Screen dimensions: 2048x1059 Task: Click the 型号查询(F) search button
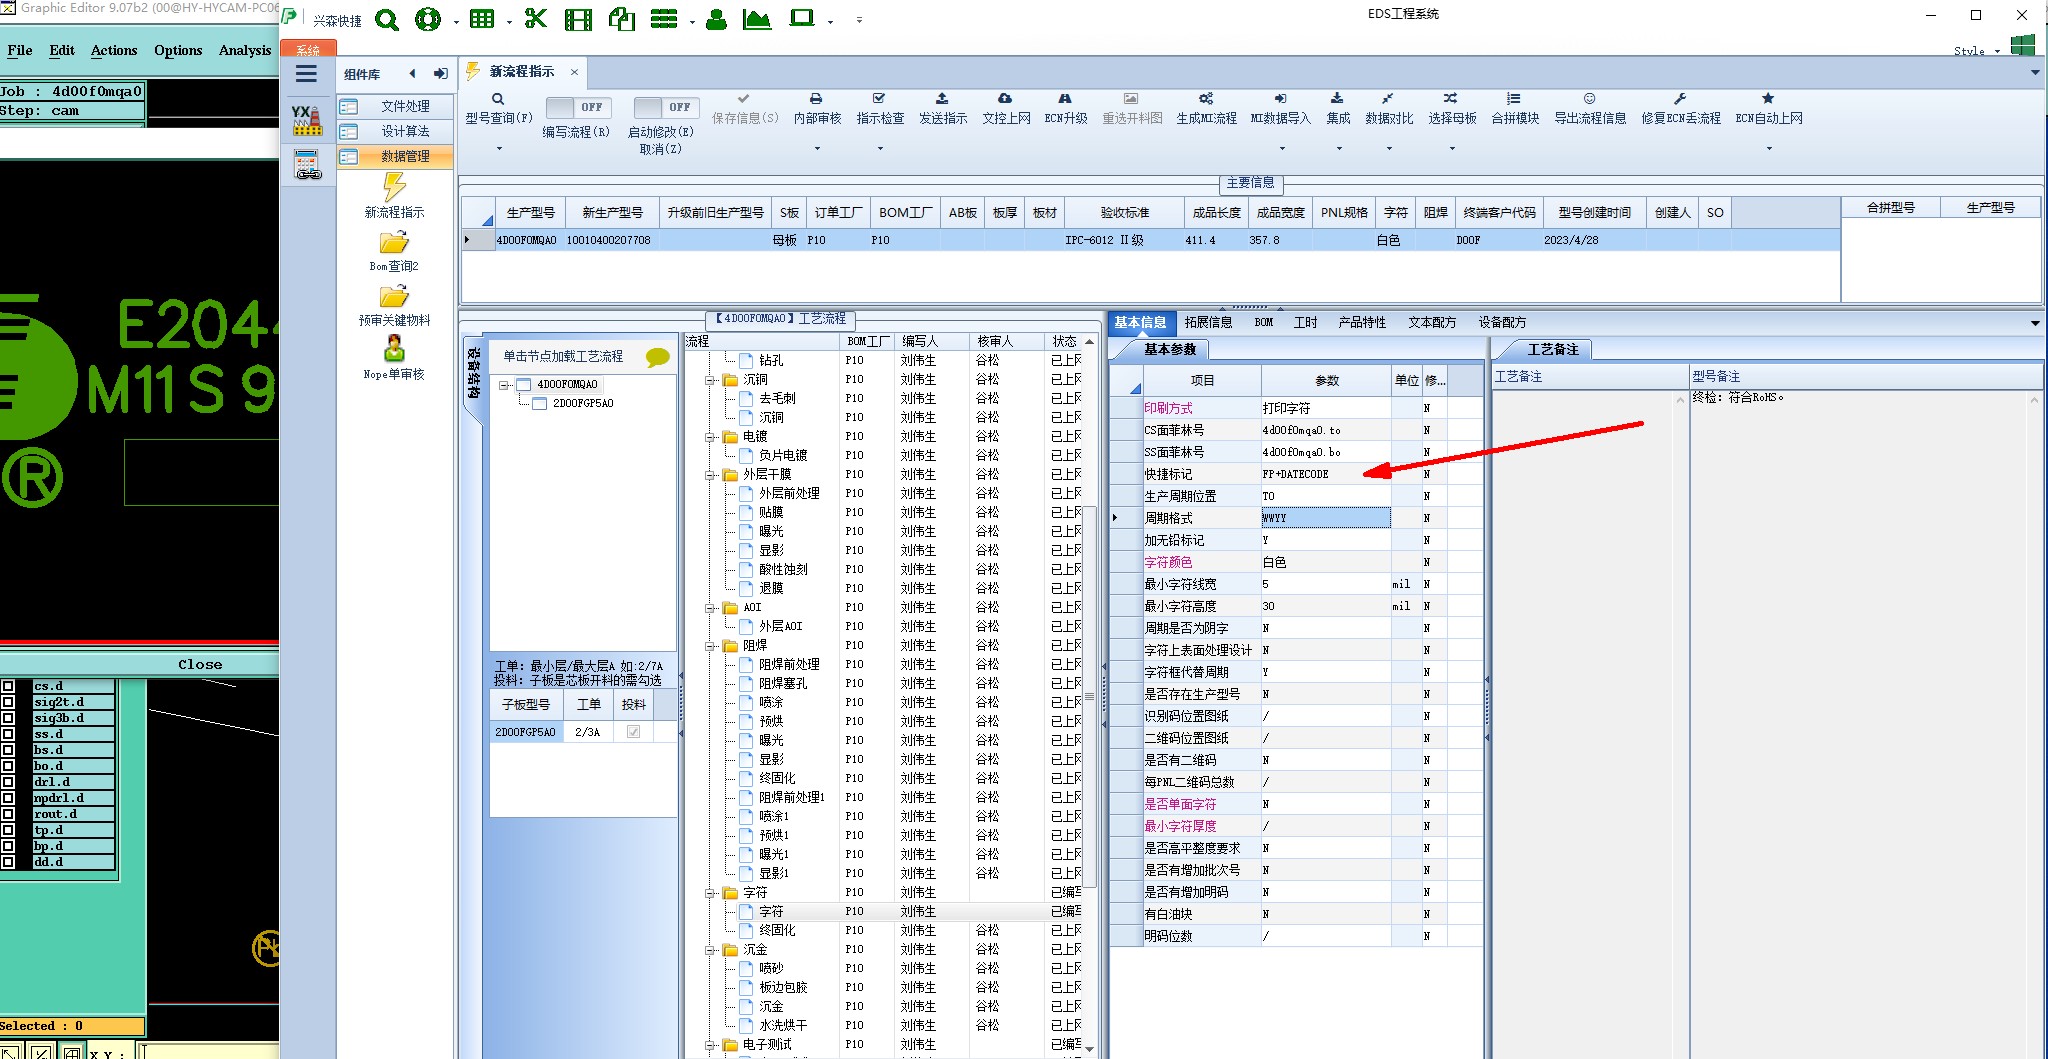(498, 109)
